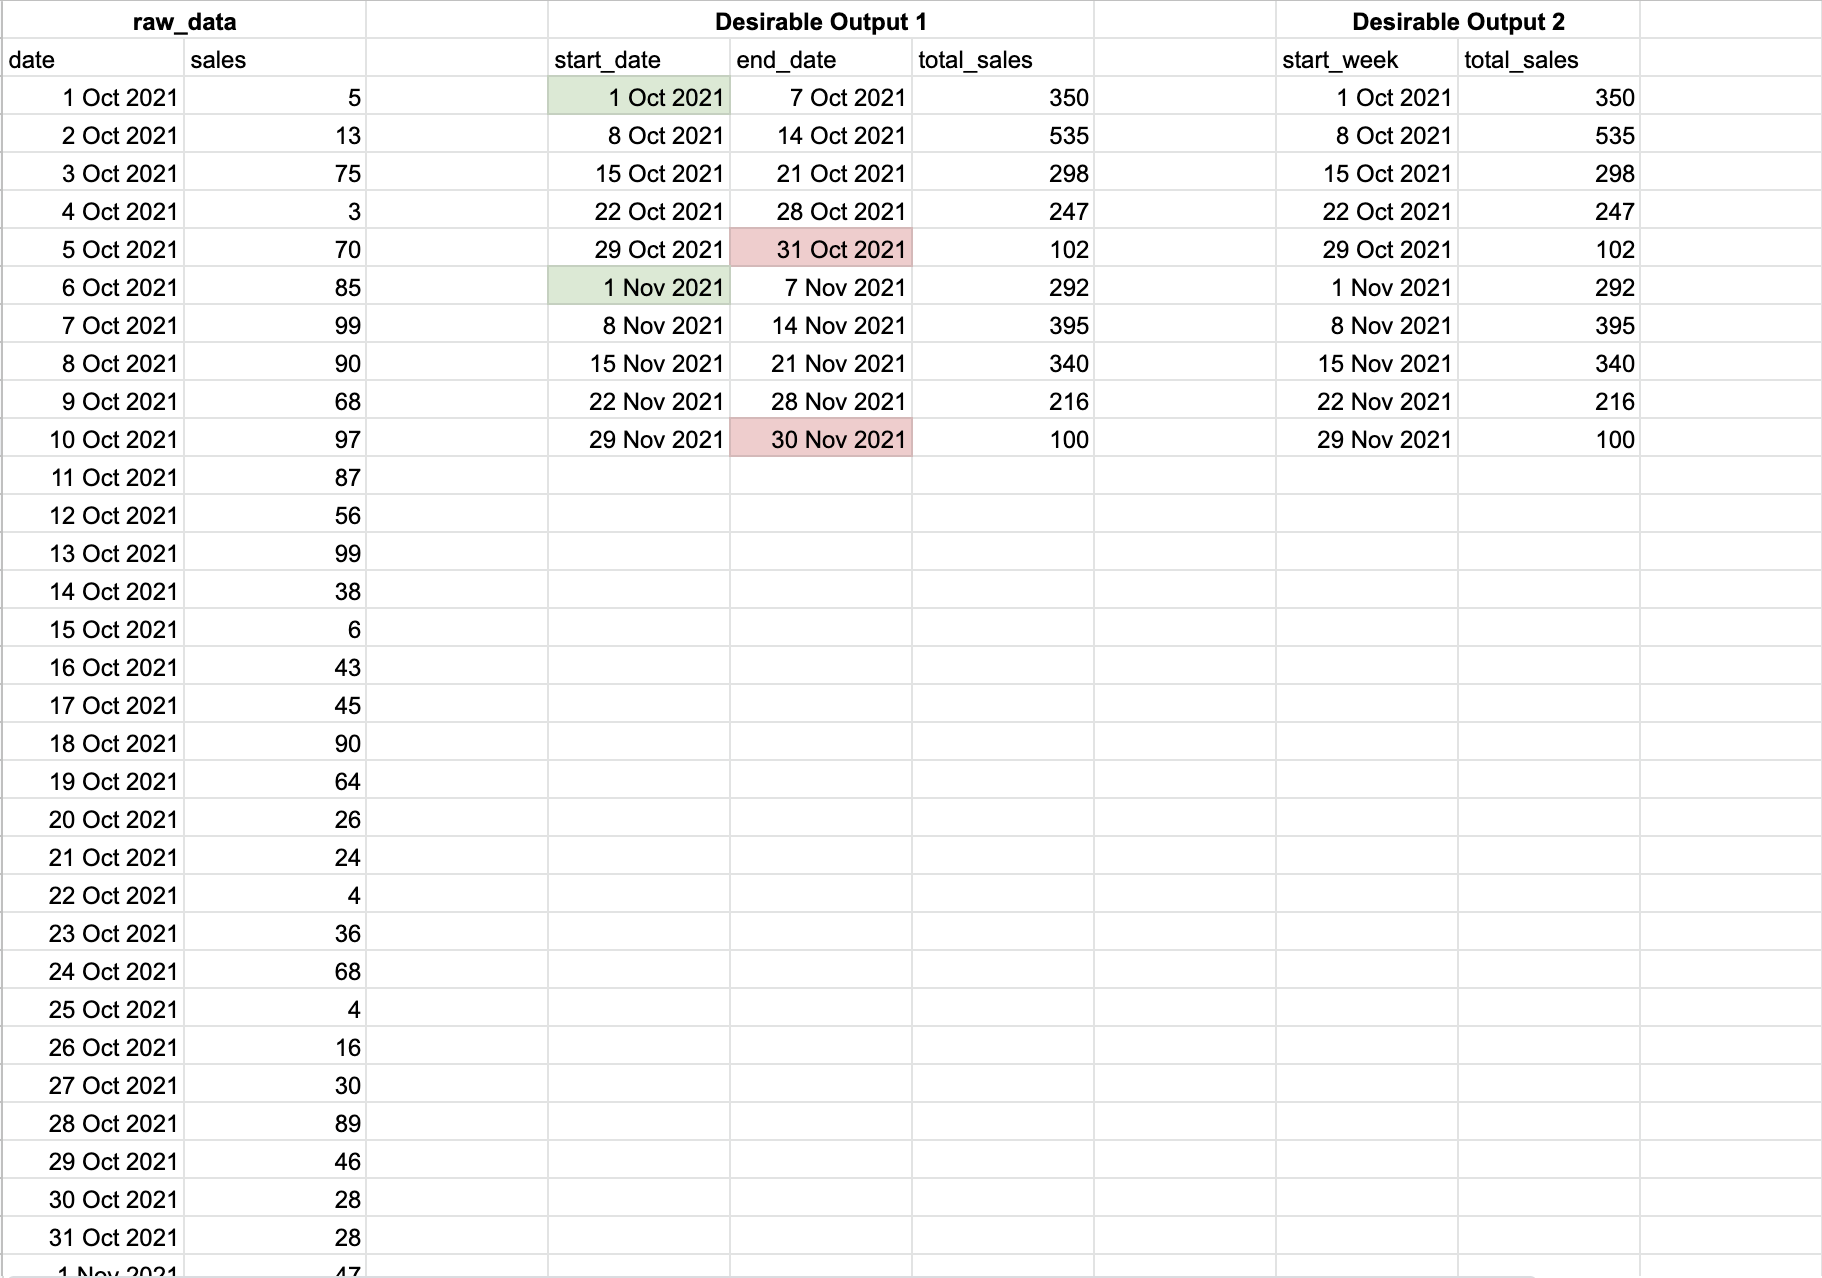Viewport: 1822px width, 1278px height.
Task: Click "22 Nov 2021" in the start_date column
Action: coord(639,401)
